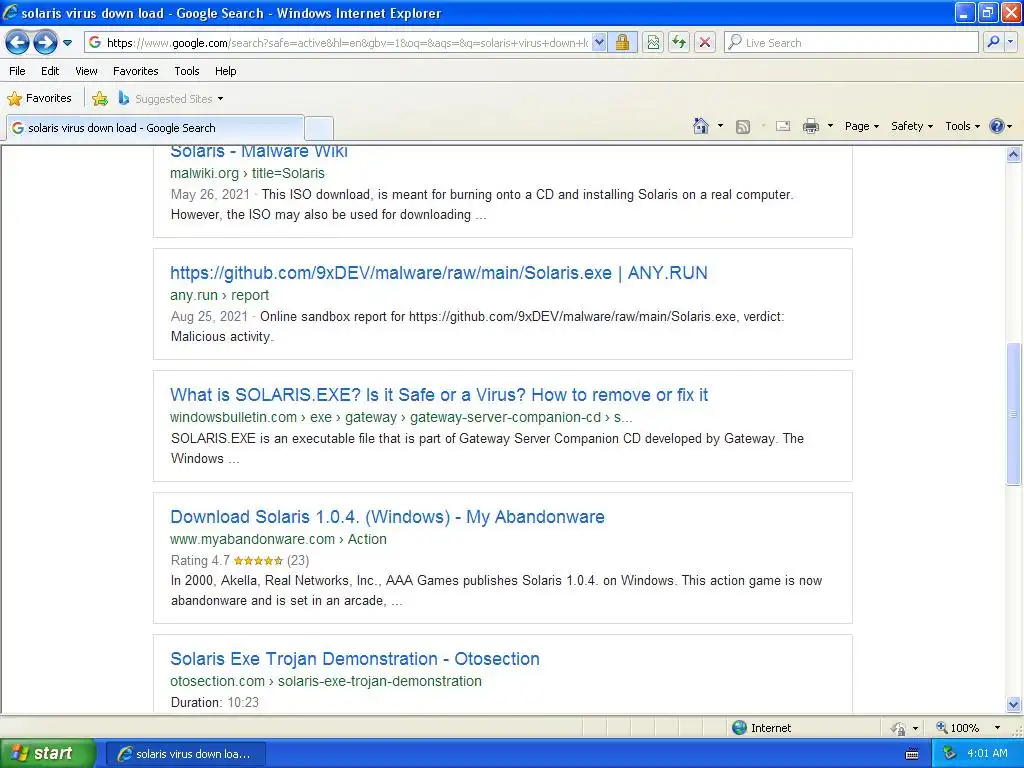Click the Help question mark icon
This screenshot has width=1024, height=768.
997,126
